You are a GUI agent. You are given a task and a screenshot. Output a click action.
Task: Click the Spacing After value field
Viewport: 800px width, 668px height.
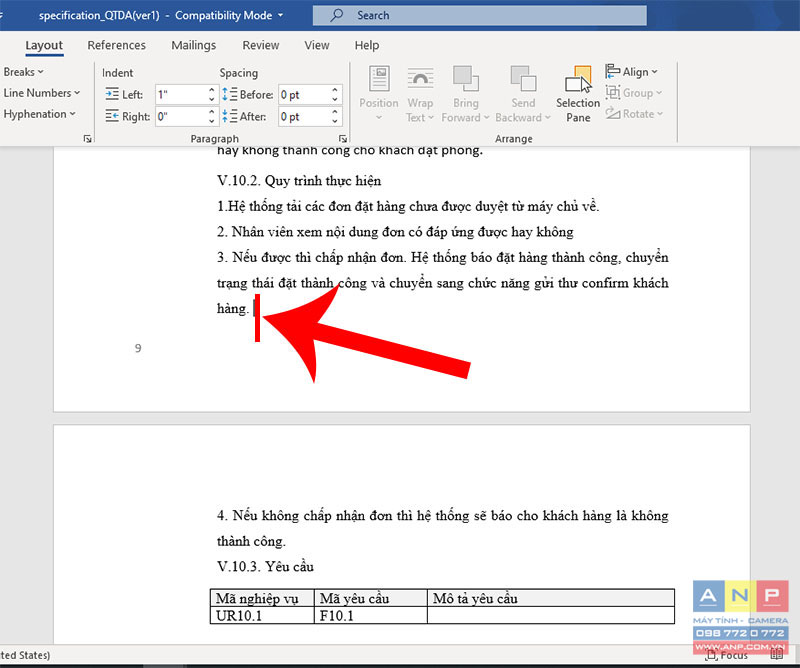click(x=304, y=116)
